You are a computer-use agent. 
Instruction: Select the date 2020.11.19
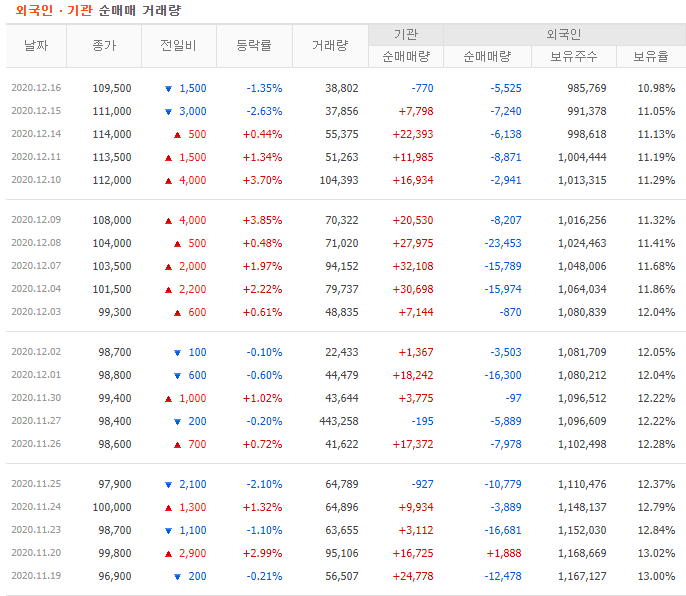tap(36, 576)
